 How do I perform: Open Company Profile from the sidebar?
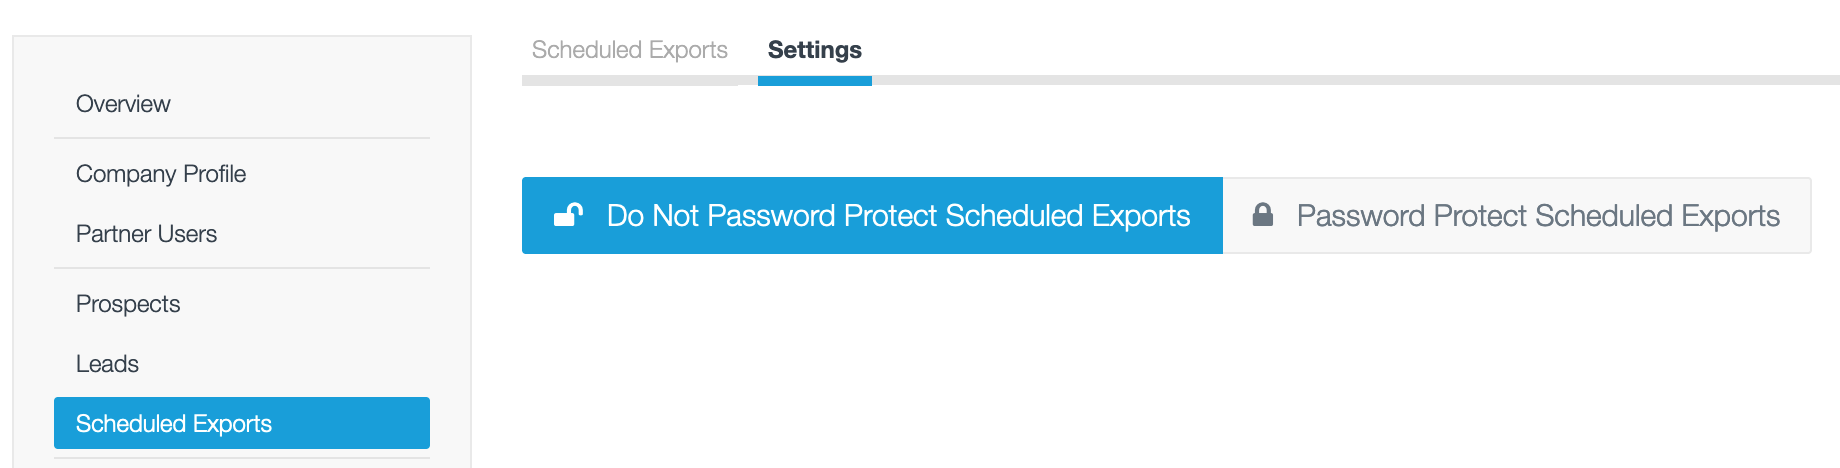(x=161, y=174)
